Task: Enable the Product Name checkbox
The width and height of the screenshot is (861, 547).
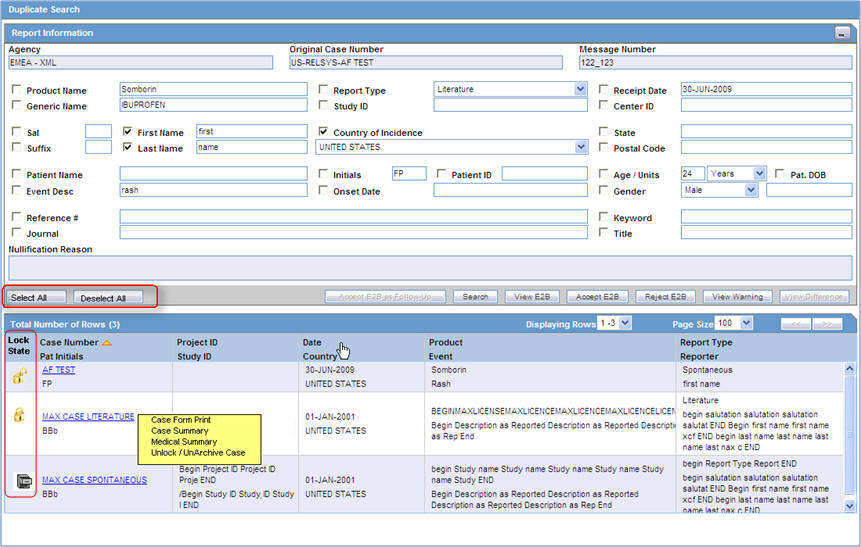Action: click(16, 90)
